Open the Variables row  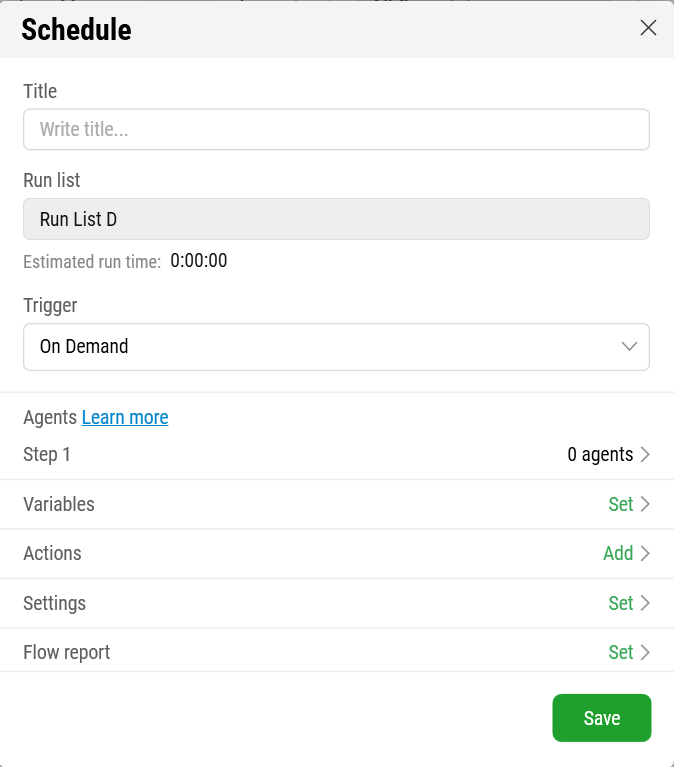337,504
